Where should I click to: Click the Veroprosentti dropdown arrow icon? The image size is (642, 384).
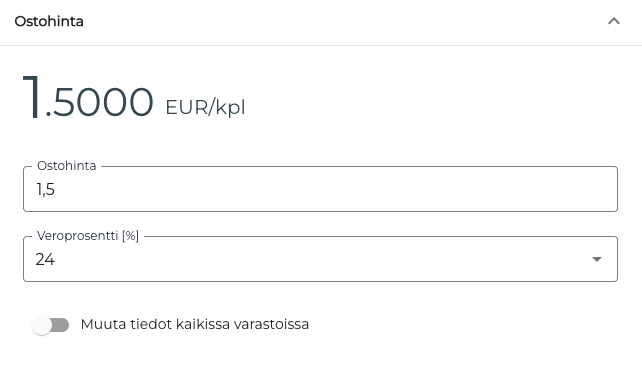pos(597,259)
